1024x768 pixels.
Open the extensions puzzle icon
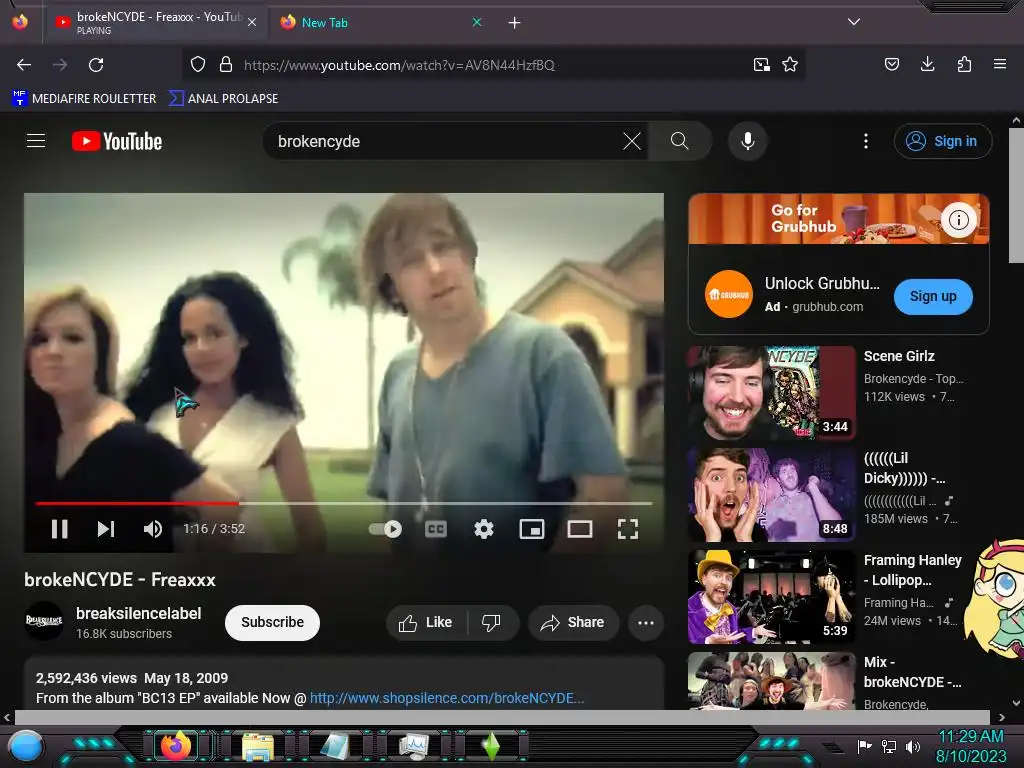click(964, 64)
